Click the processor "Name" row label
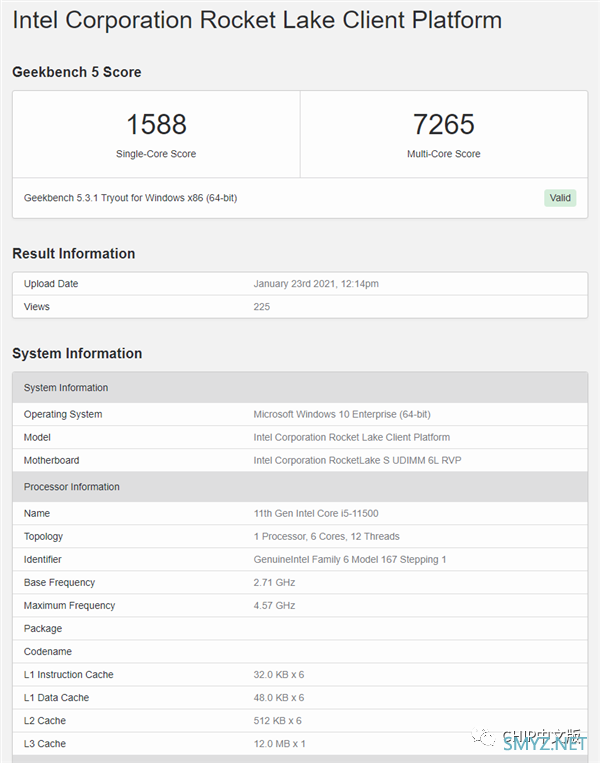Image resolution: width=600 pixels, height=763 pixels. tap(37, 513)
